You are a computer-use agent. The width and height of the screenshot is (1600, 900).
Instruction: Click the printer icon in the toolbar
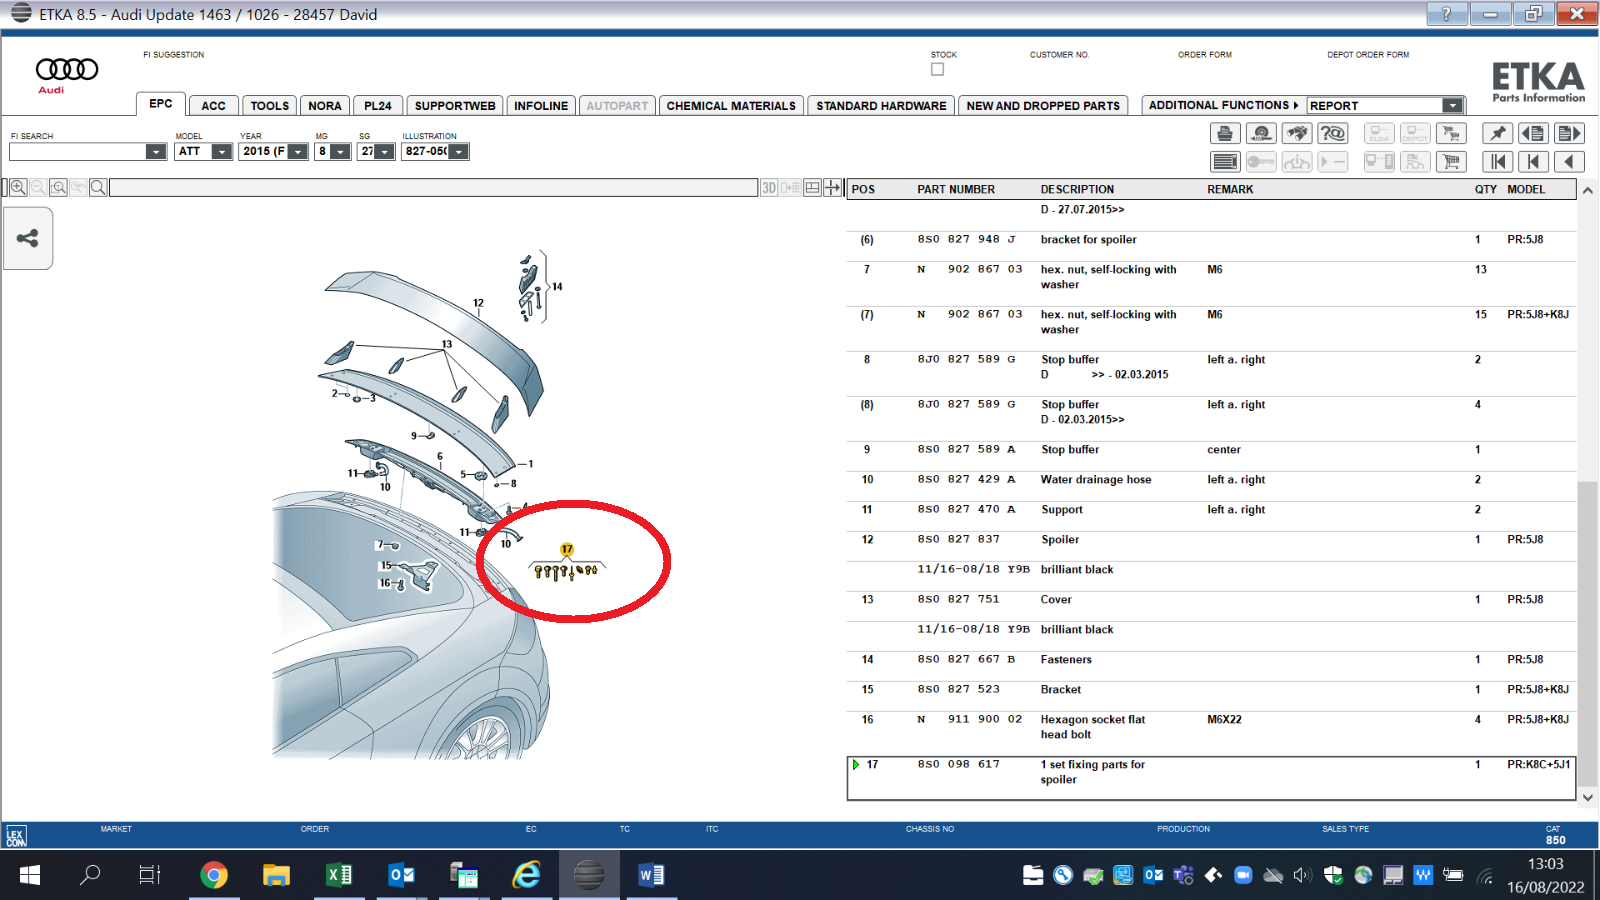(x=1225, y=133)
